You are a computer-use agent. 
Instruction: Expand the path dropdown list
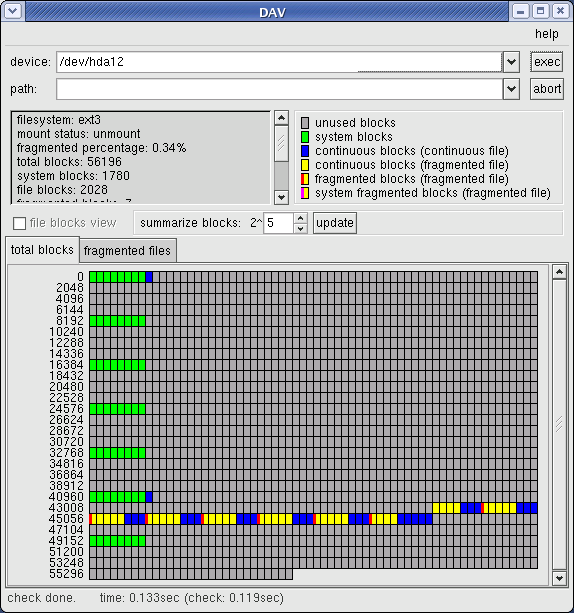pos(511,89)
